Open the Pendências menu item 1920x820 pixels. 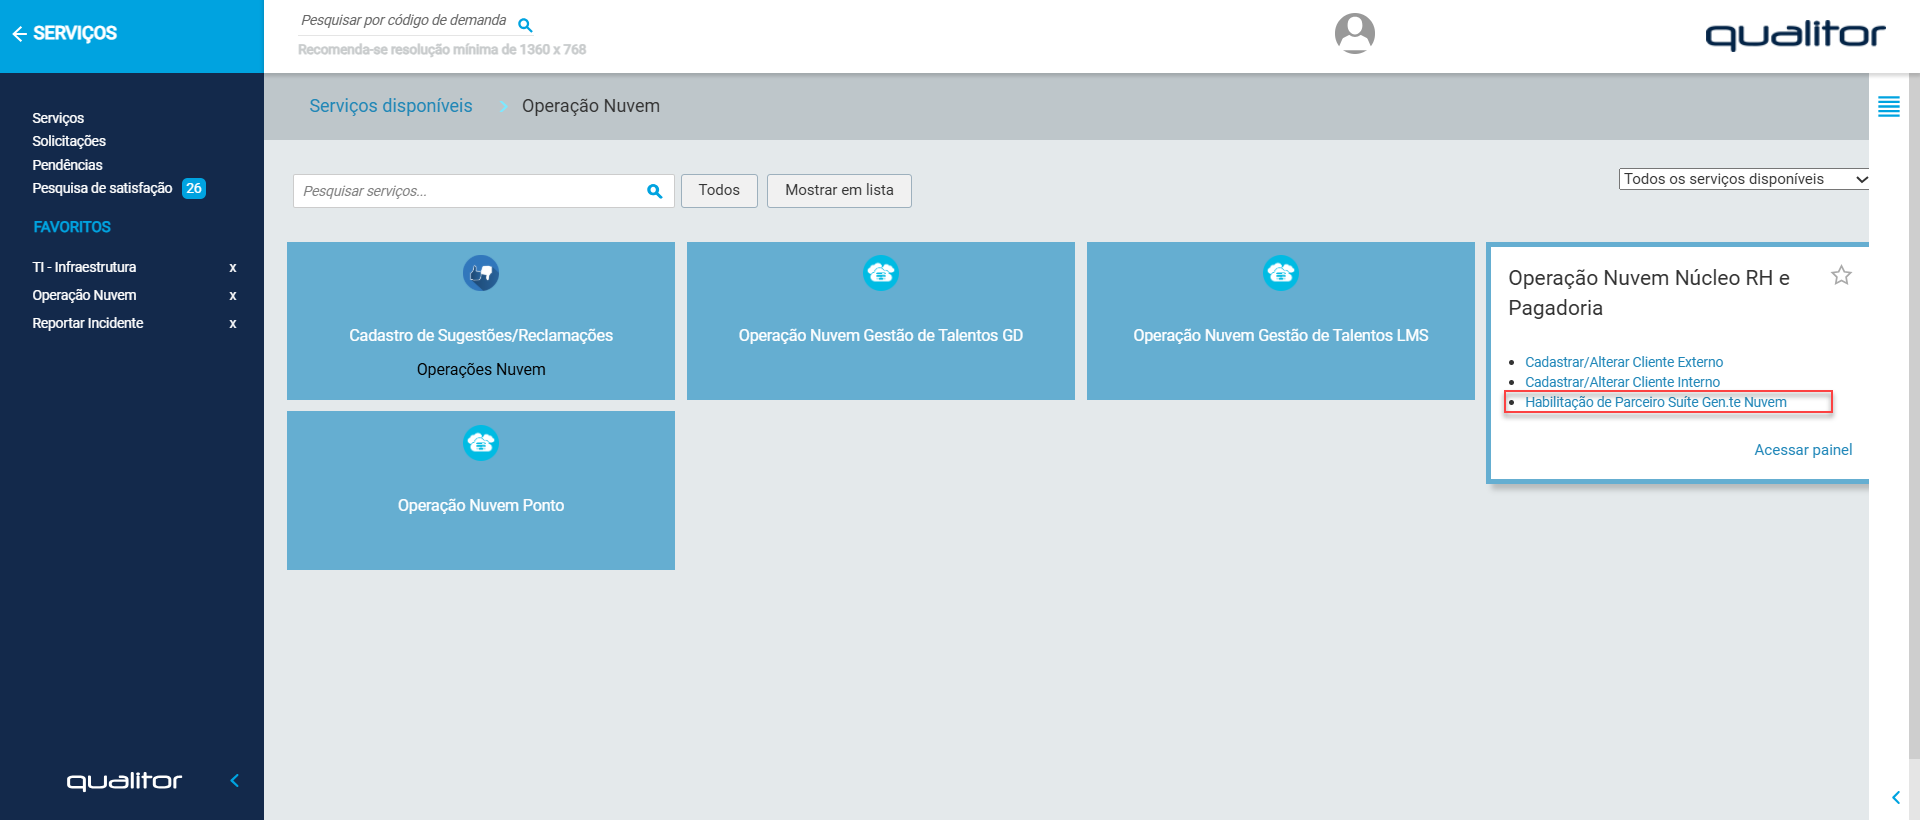(x=67, y=165)
